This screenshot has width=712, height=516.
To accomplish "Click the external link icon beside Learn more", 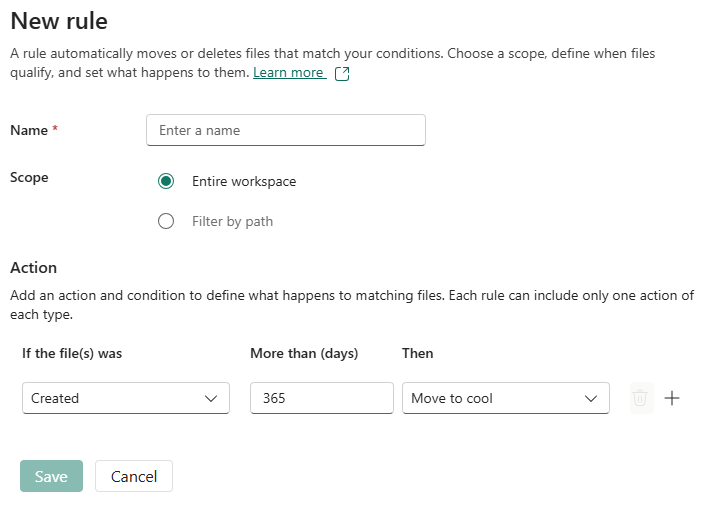I will pyautogui.click(x=342, y=74).
